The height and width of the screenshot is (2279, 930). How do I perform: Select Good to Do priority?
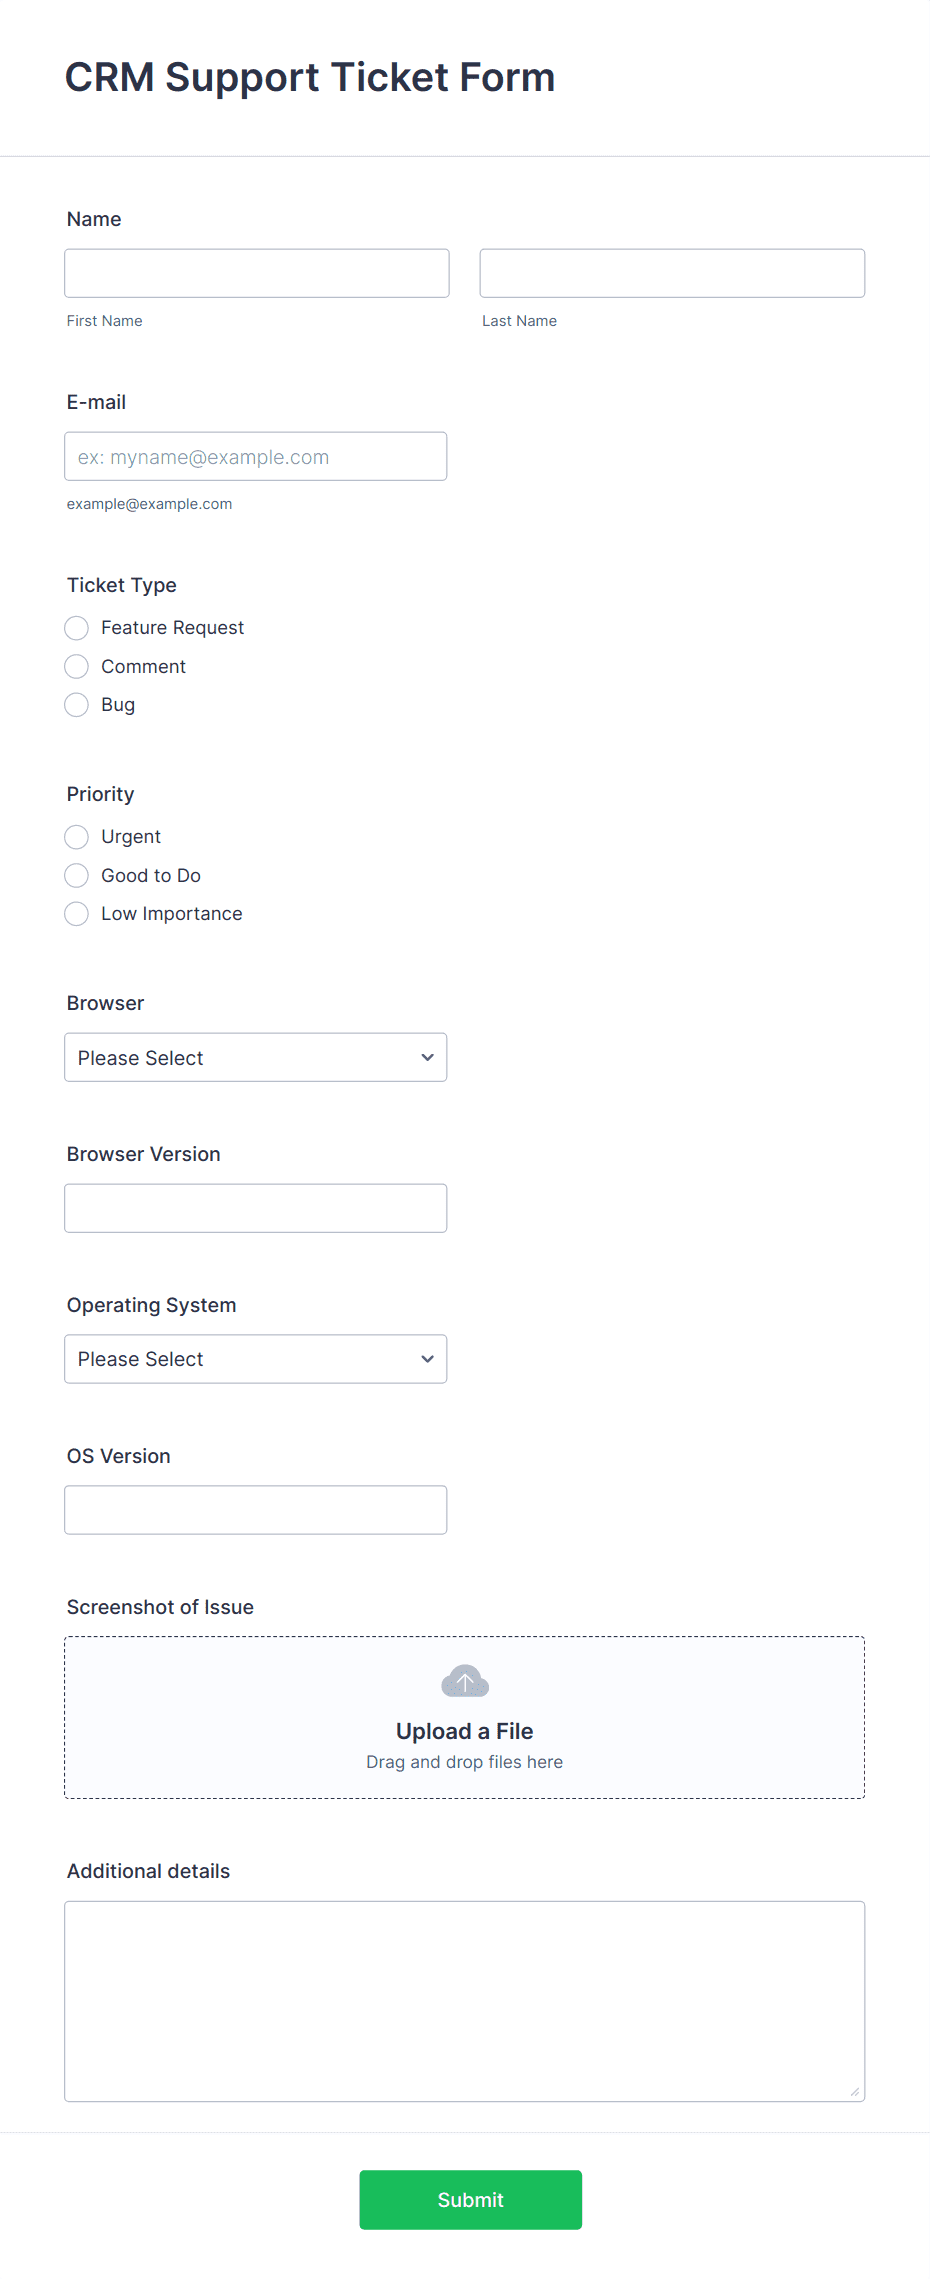(x=76, y=875)
